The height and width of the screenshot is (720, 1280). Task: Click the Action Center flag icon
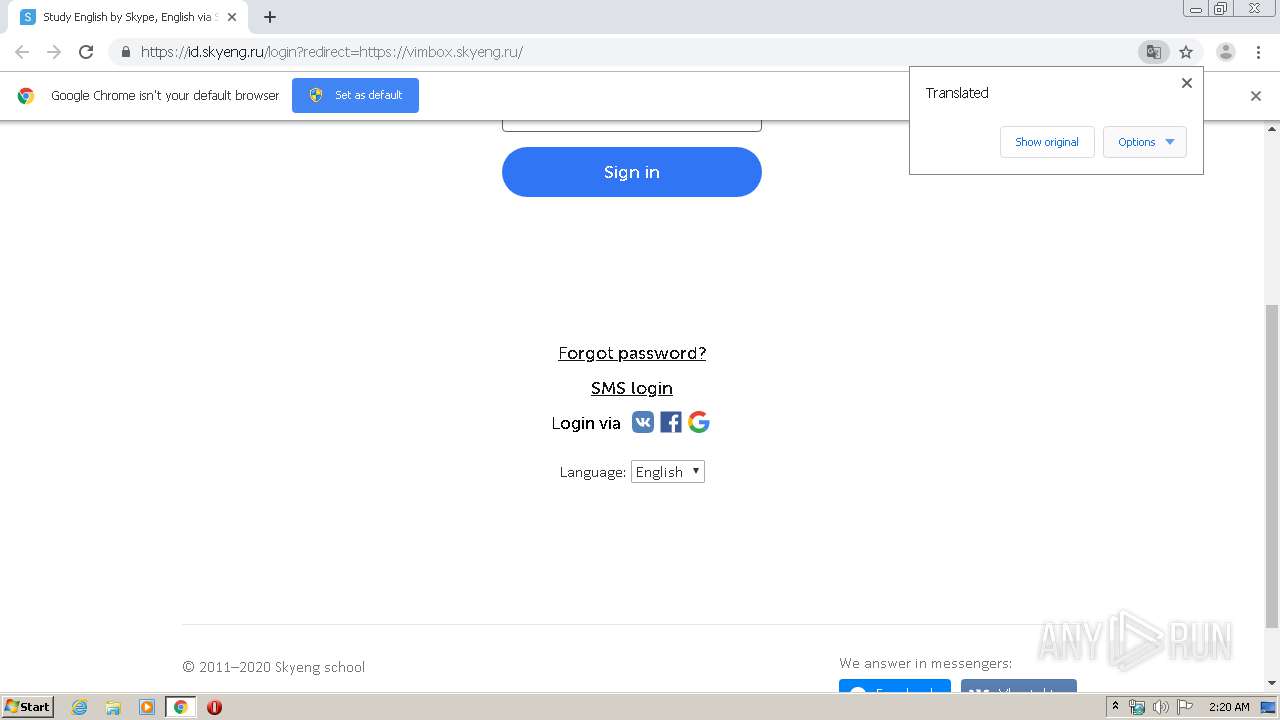click(x=1185, y=707)
